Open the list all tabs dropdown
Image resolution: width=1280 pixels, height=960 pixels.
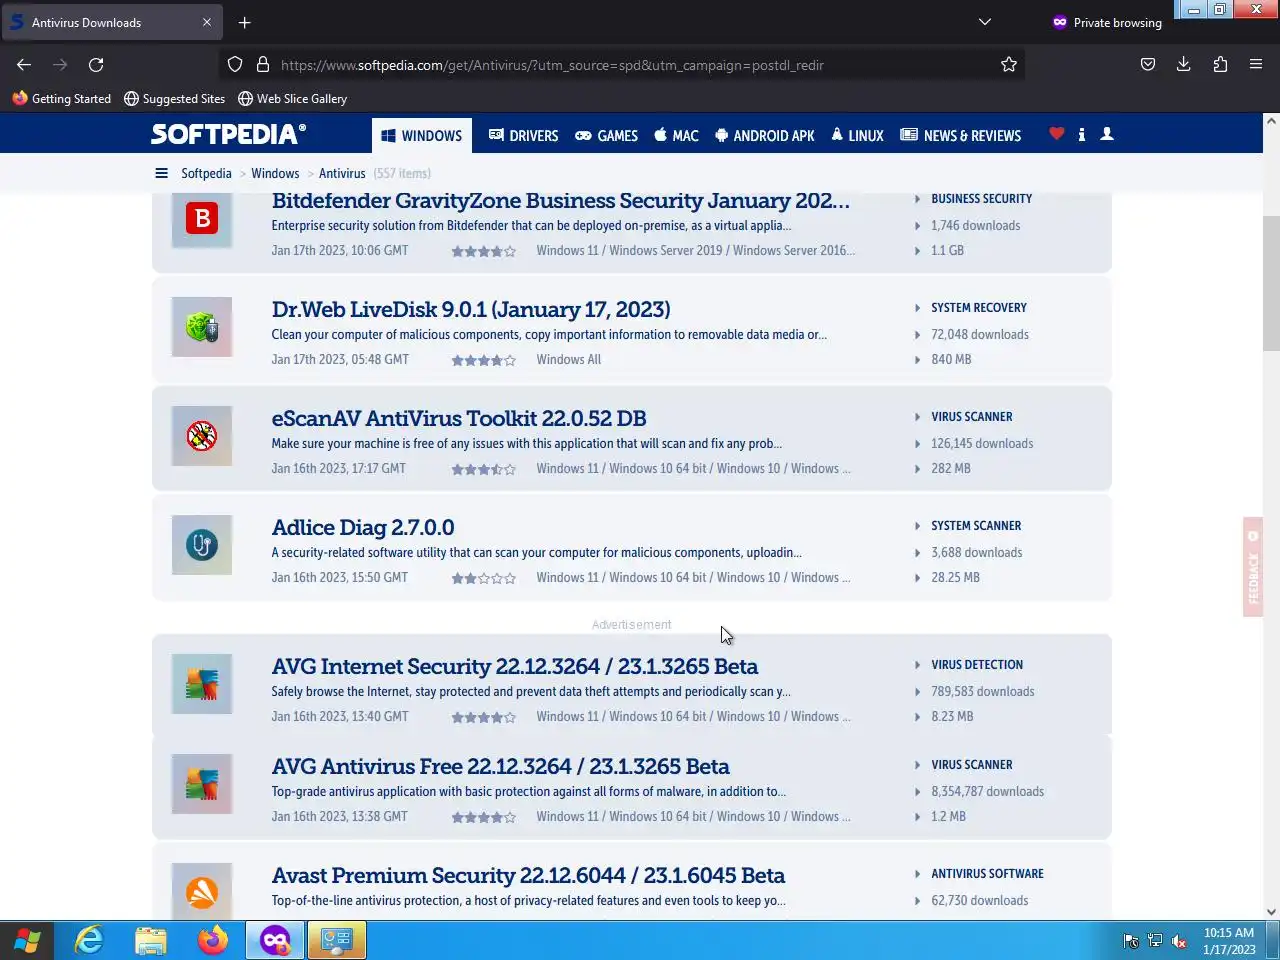(985, 22)
